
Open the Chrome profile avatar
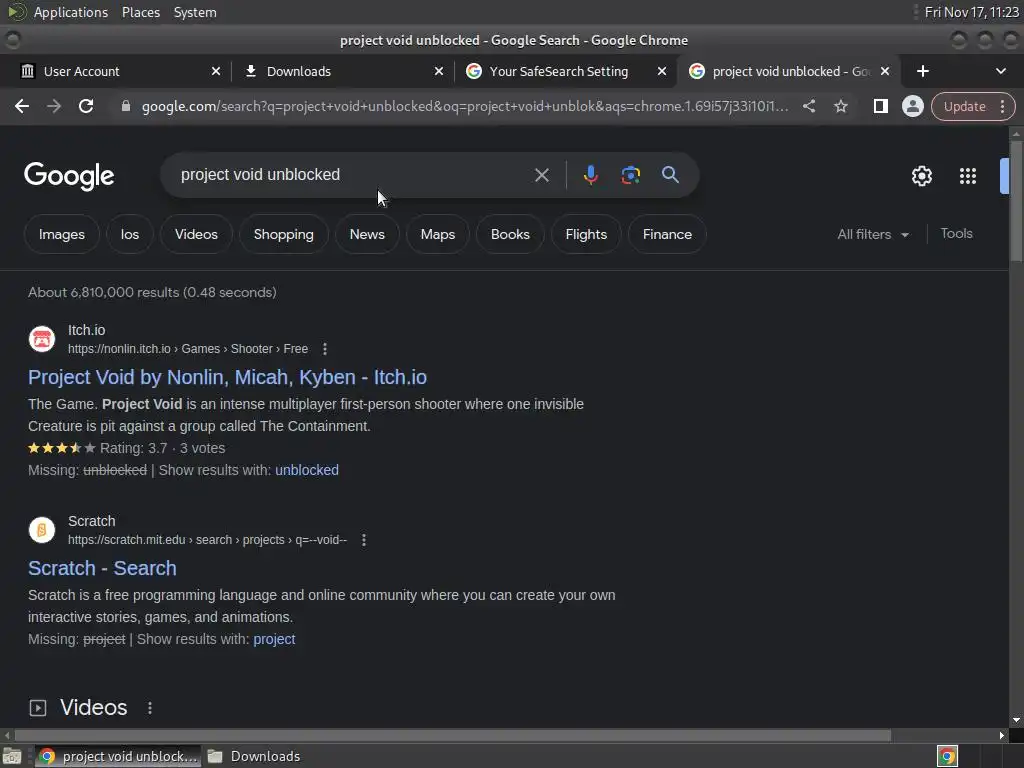click(912, 106)
